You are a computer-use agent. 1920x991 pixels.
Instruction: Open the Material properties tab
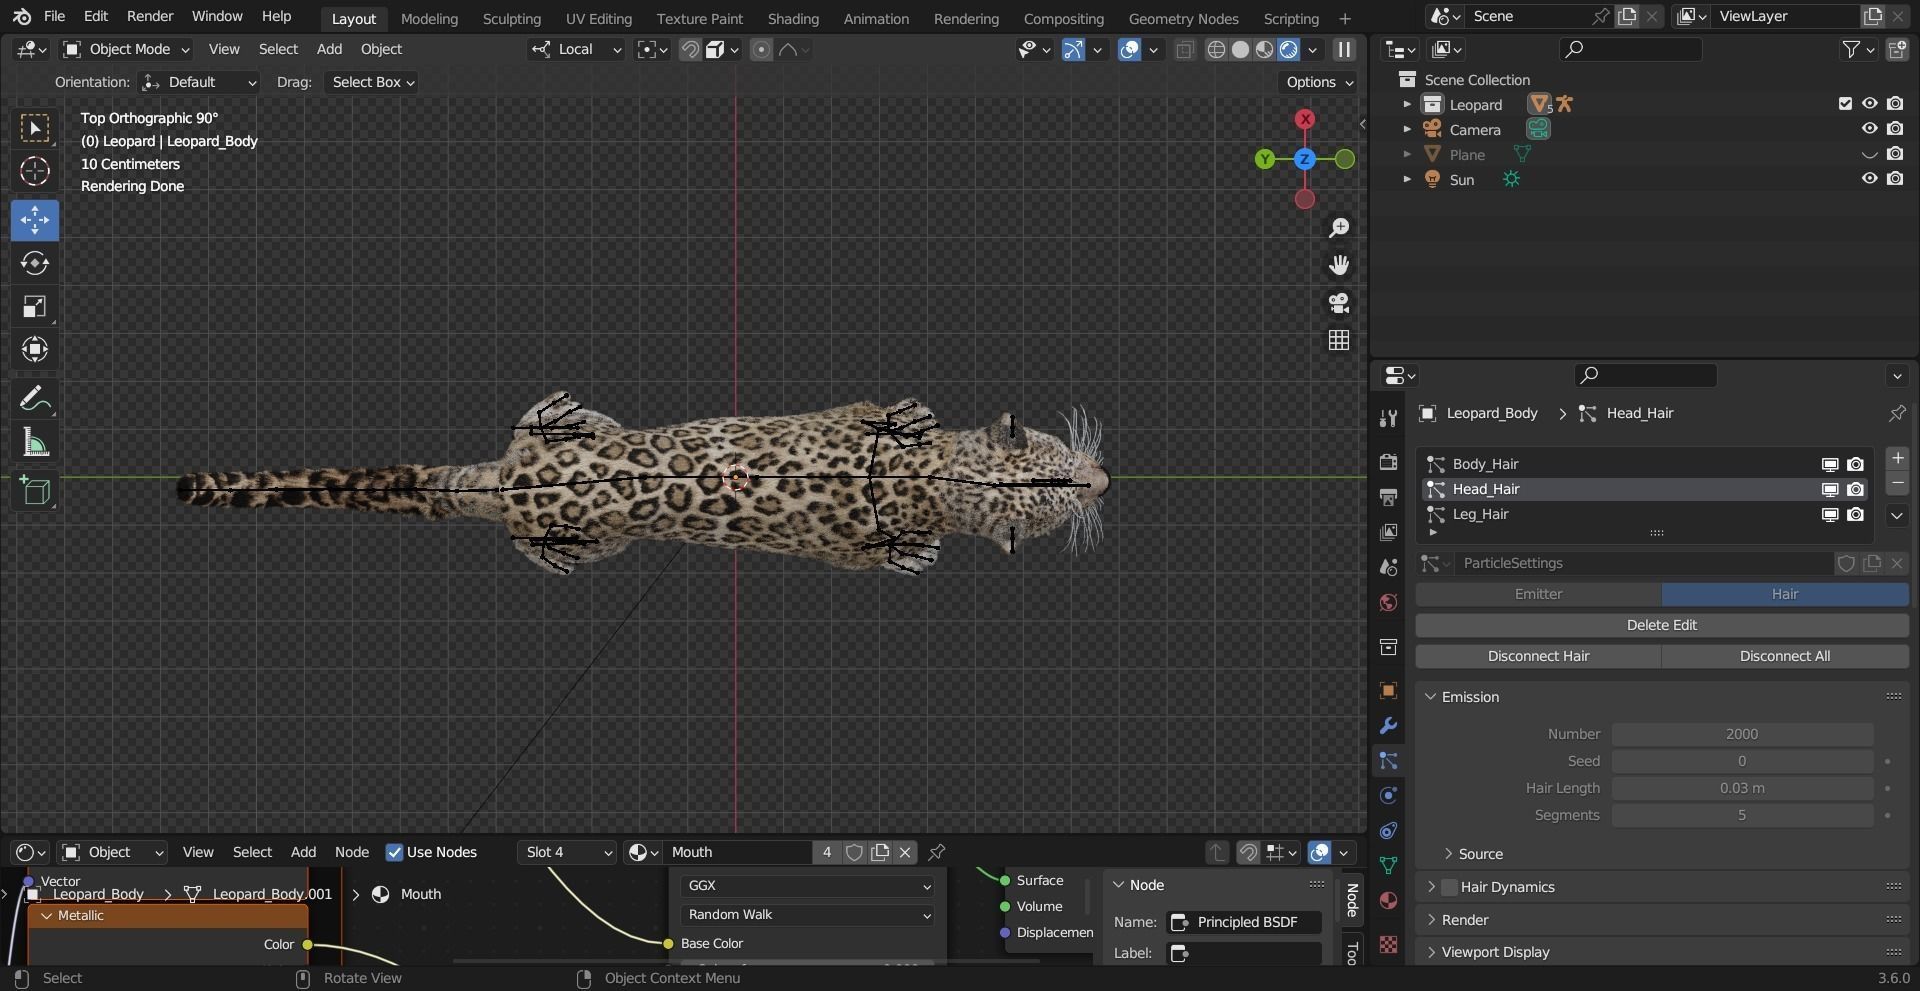tap(1388, 900)
